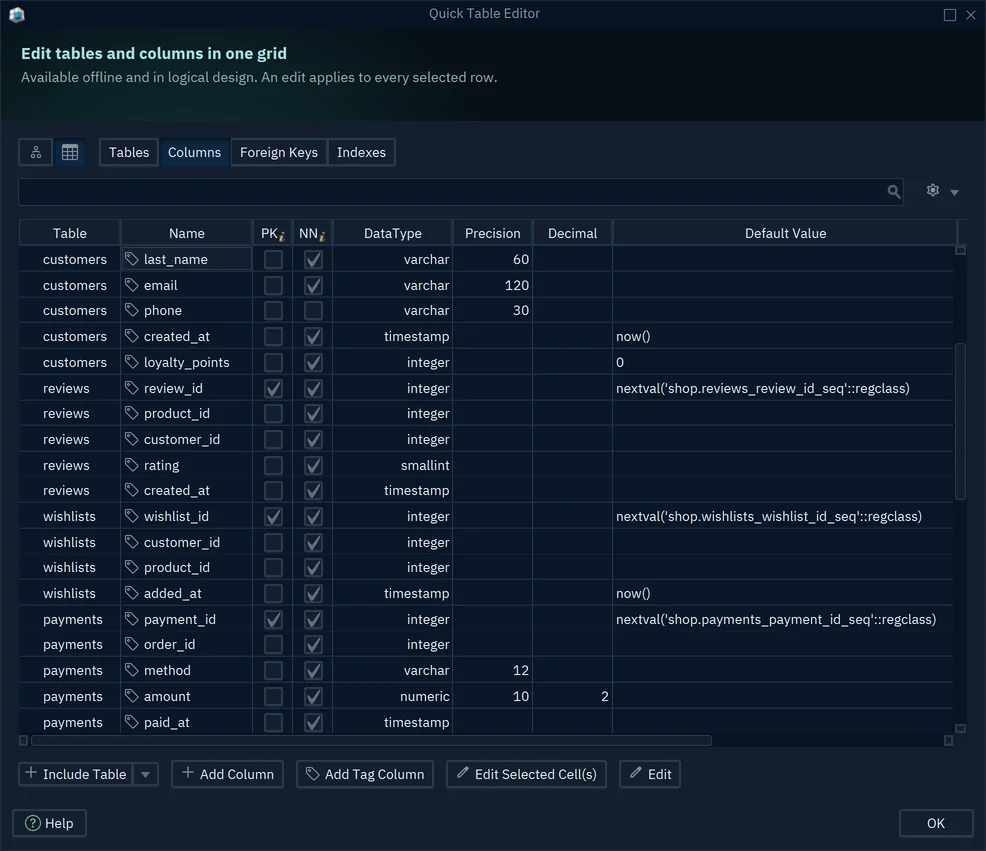Click the tag icon beside order_id

[131, 644]
